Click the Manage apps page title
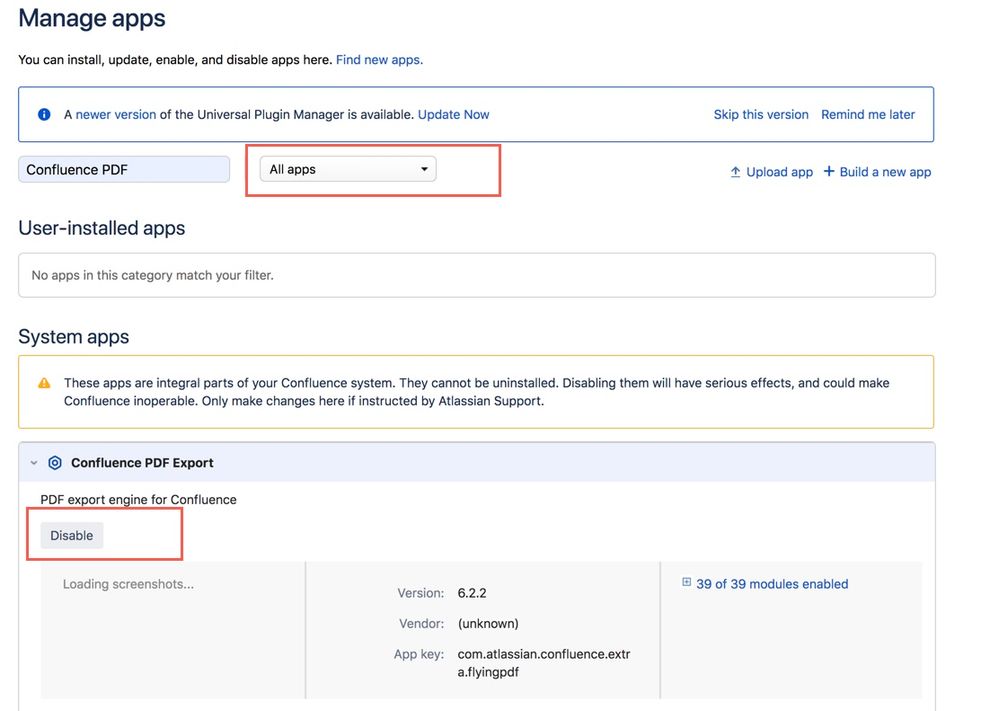Screen dimensions: 999x711 [x=92, y=18]
